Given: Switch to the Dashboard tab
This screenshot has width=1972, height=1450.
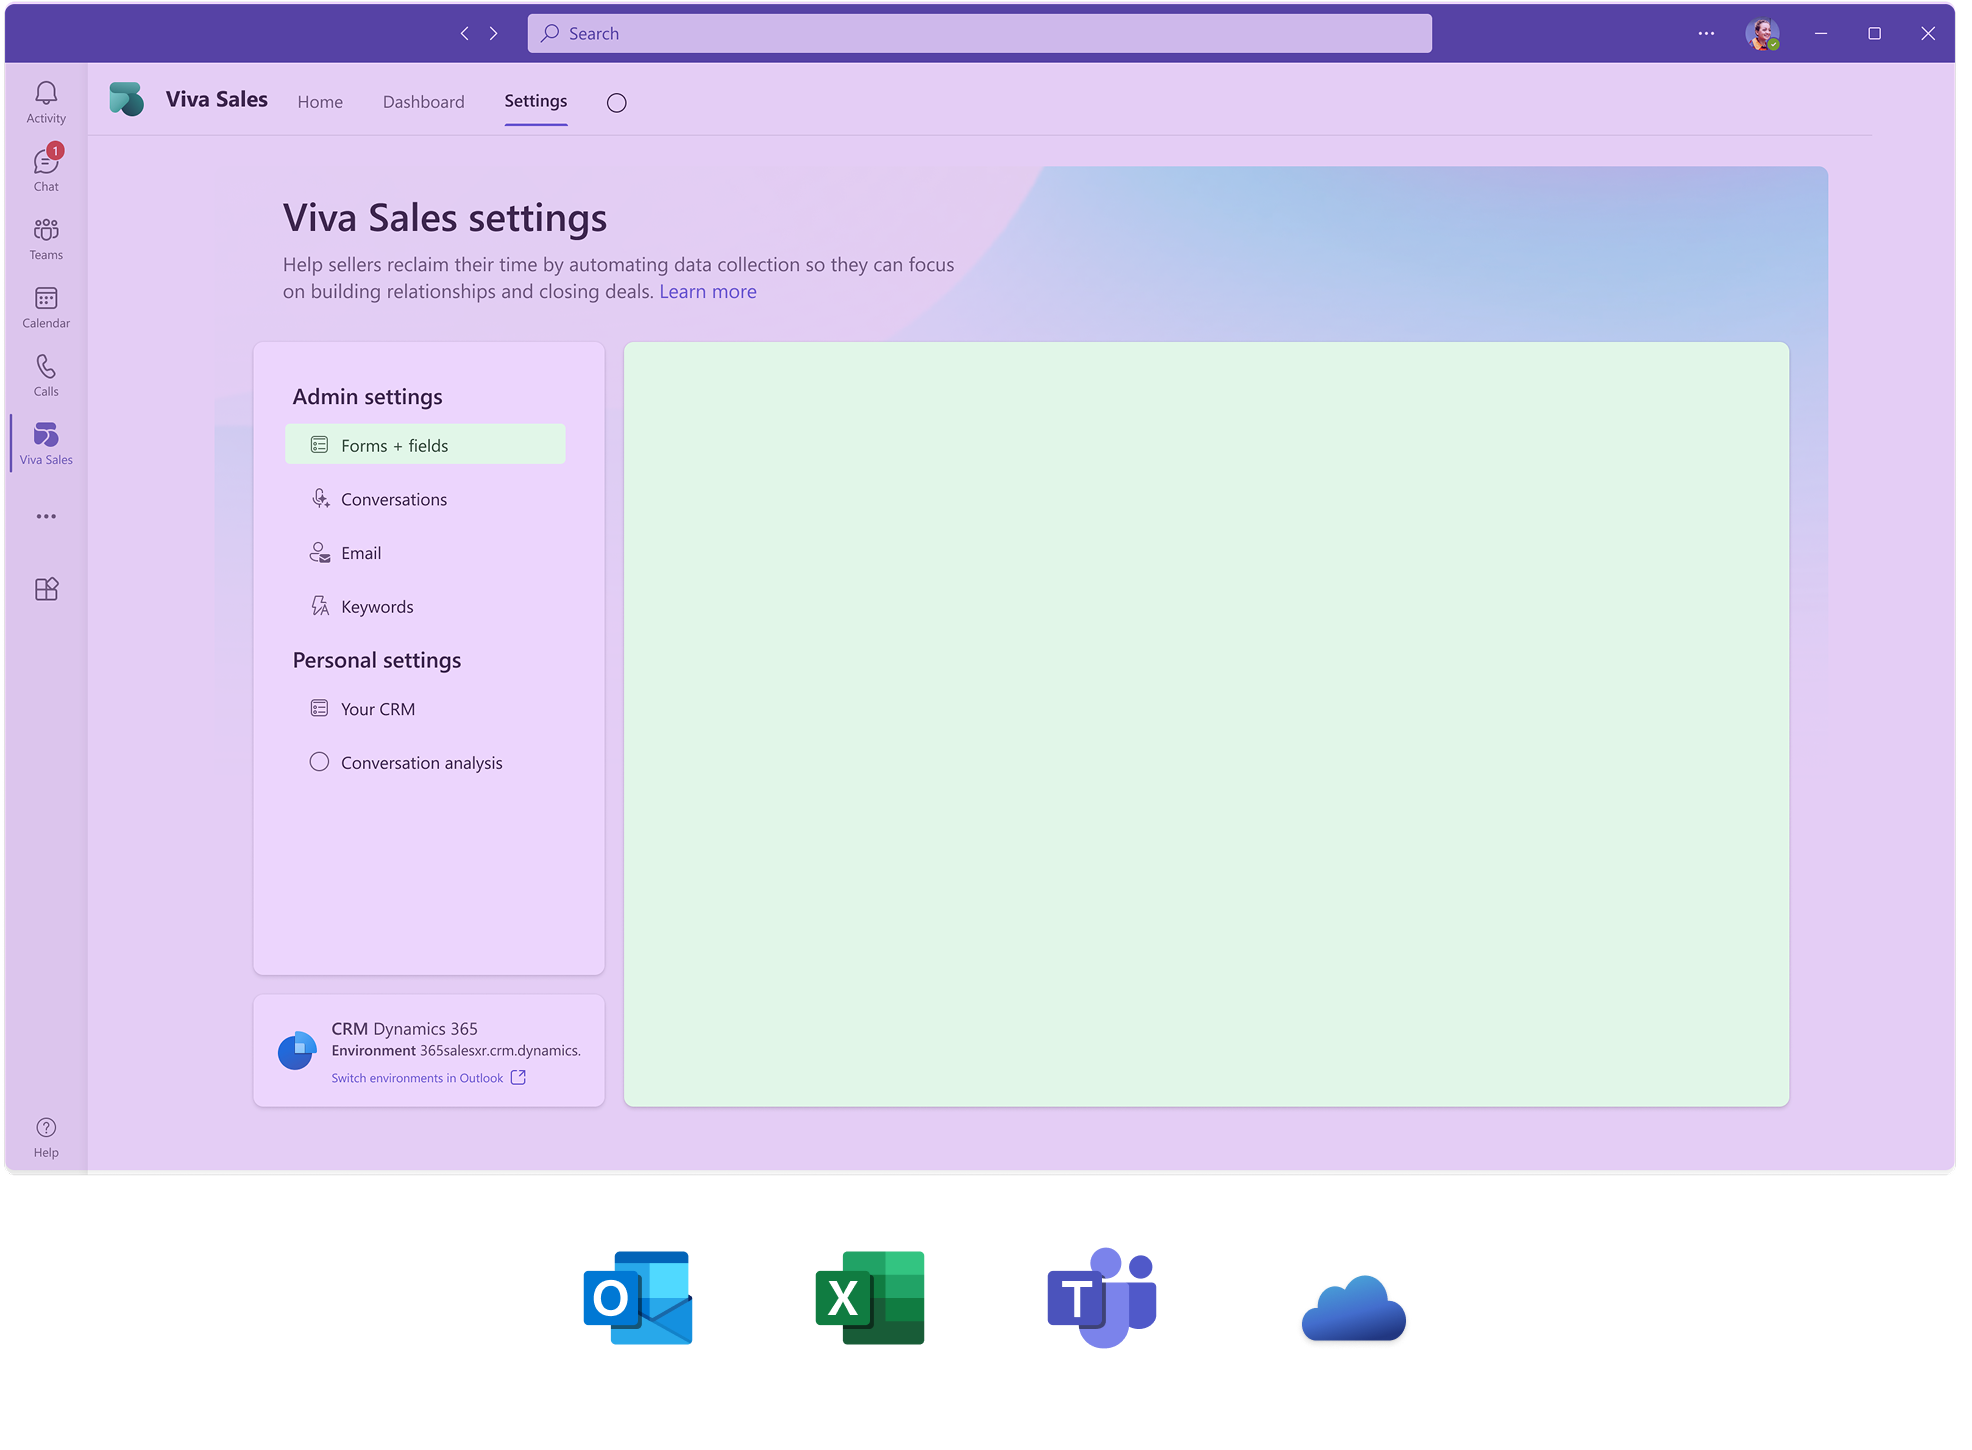Looking at the screenshot, I should click(x=424, y=102).
